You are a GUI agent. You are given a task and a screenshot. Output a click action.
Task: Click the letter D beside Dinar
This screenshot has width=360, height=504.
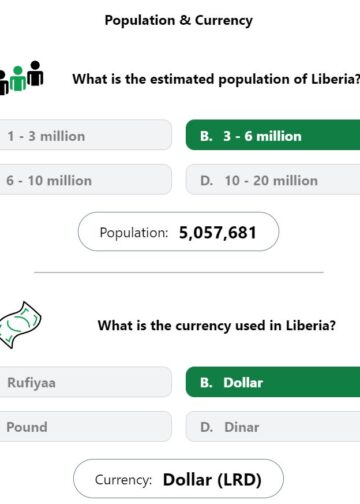click(206, 427)
